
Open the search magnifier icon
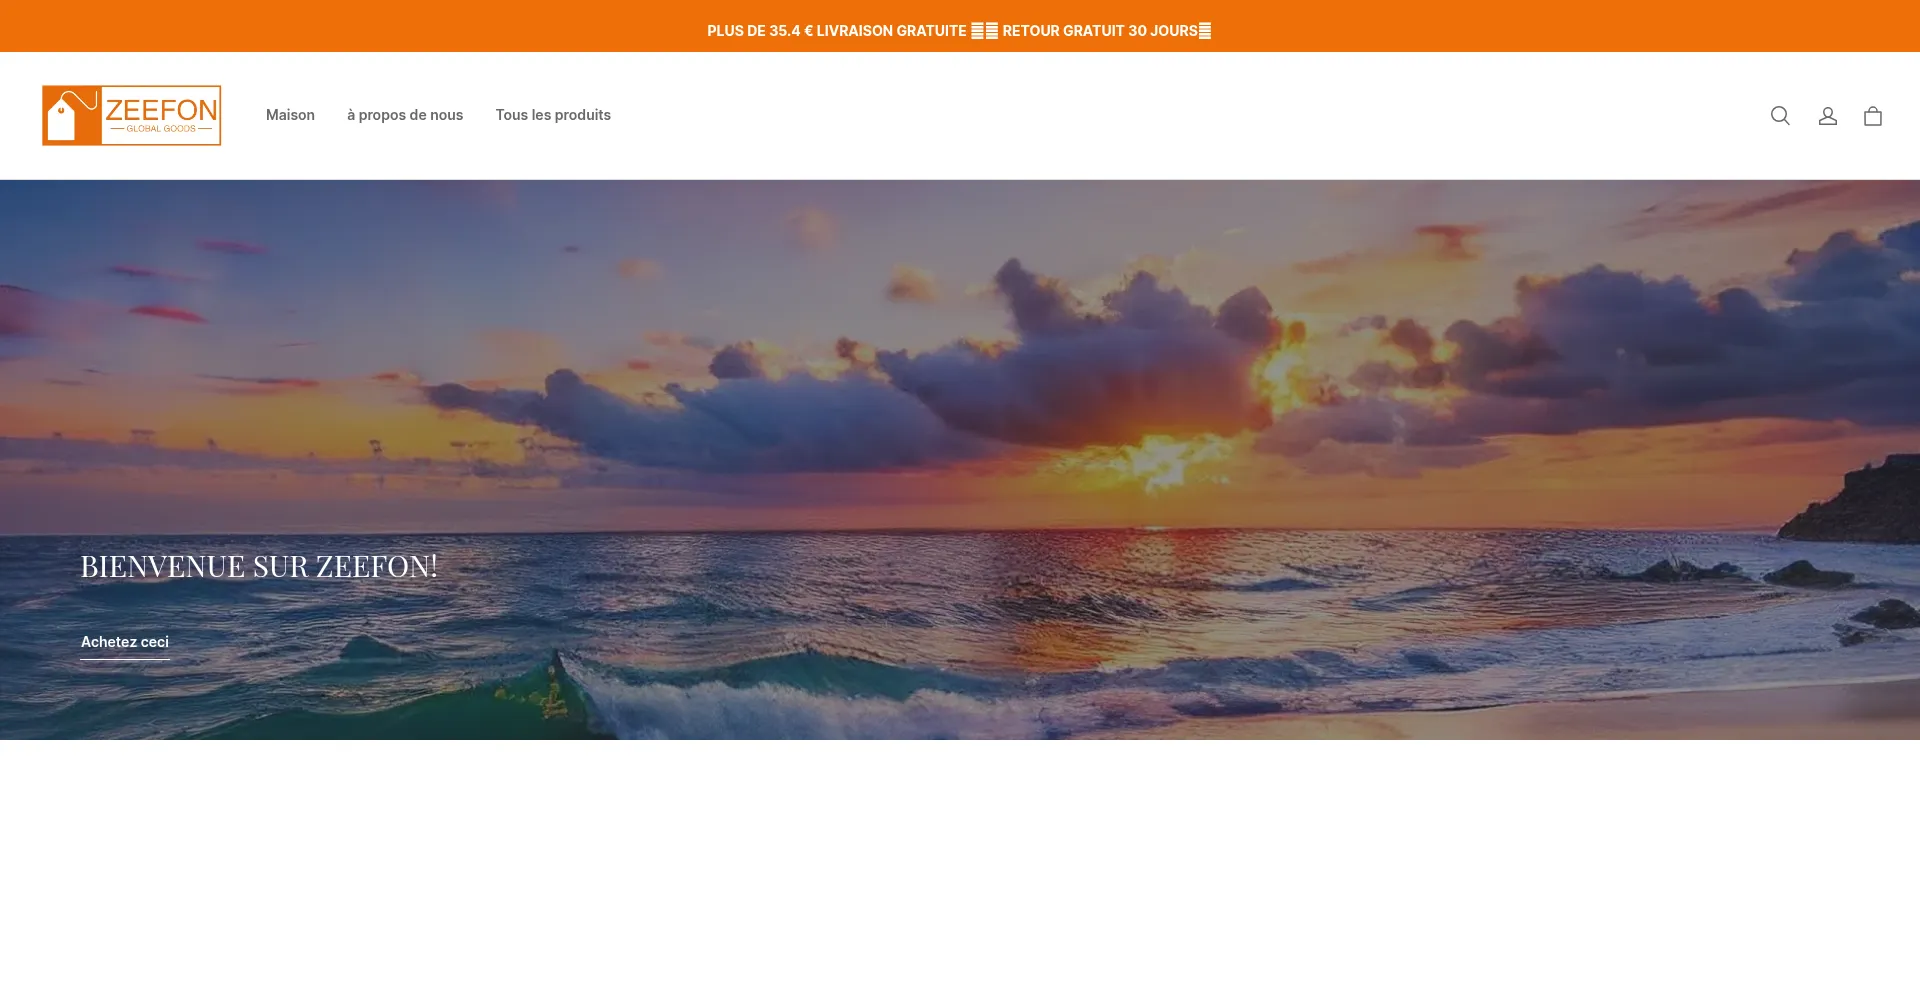(1780, 116)
